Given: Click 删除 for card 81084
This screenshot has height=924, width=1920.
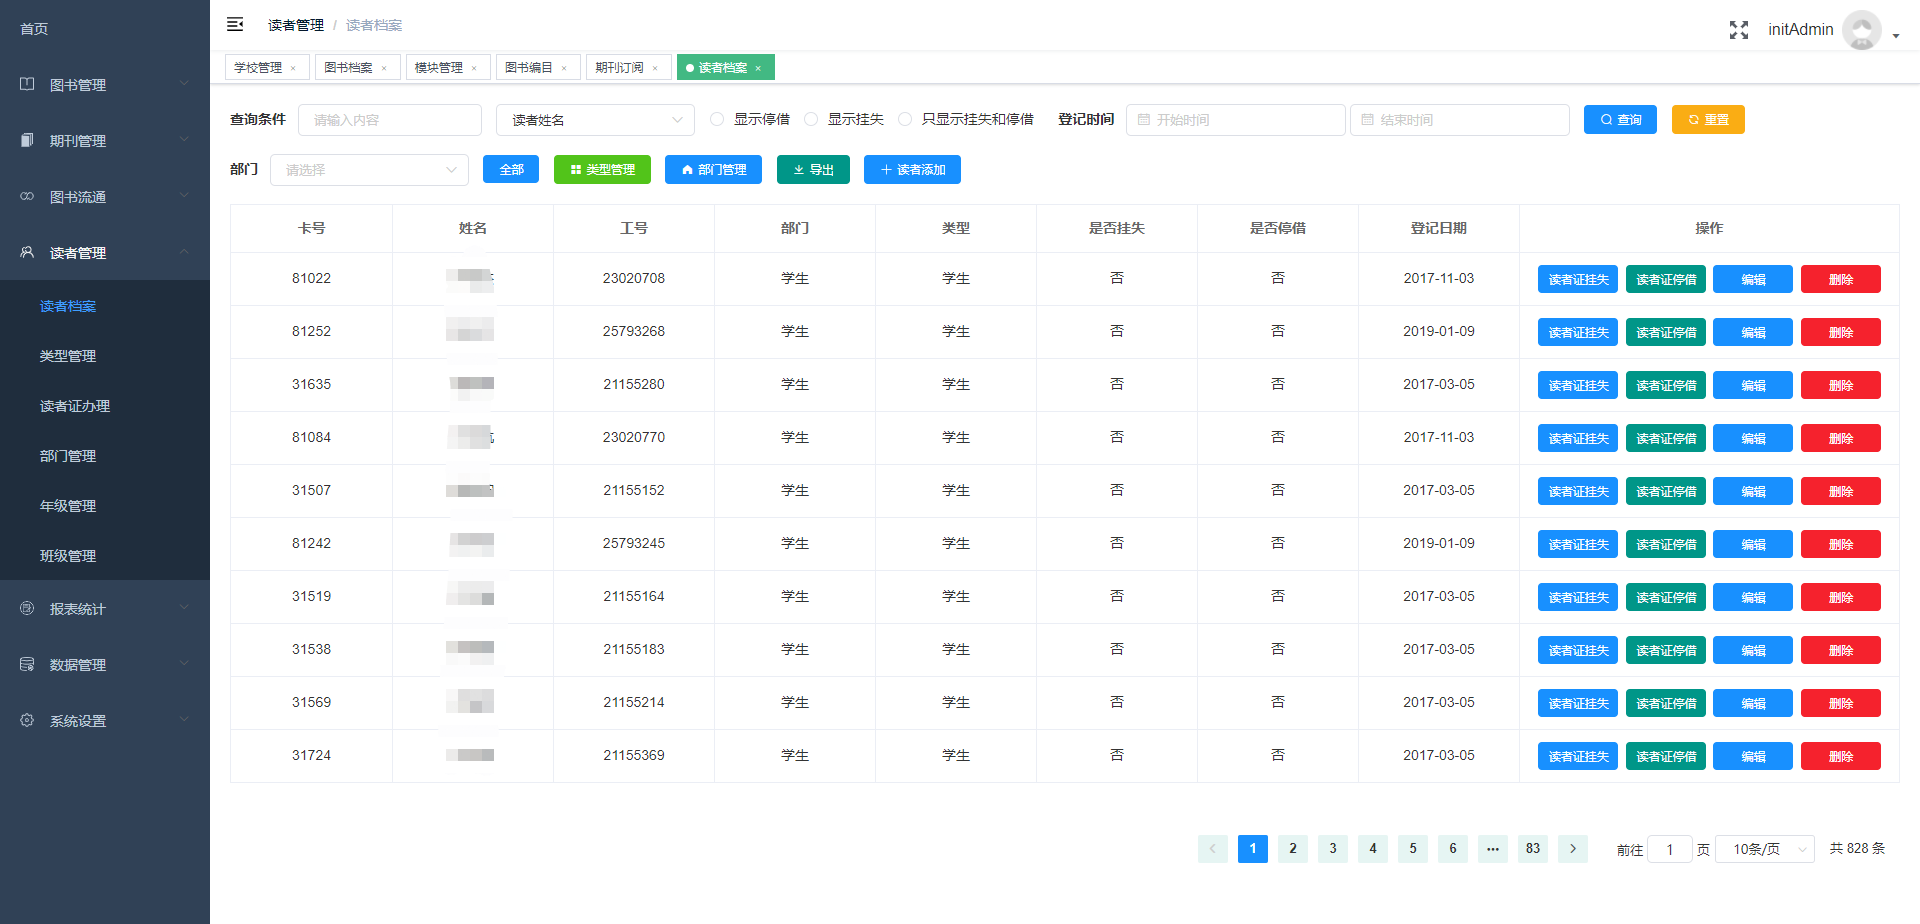Looking at the screenshot, I should pyautogui.click(x=1841, y=438).
